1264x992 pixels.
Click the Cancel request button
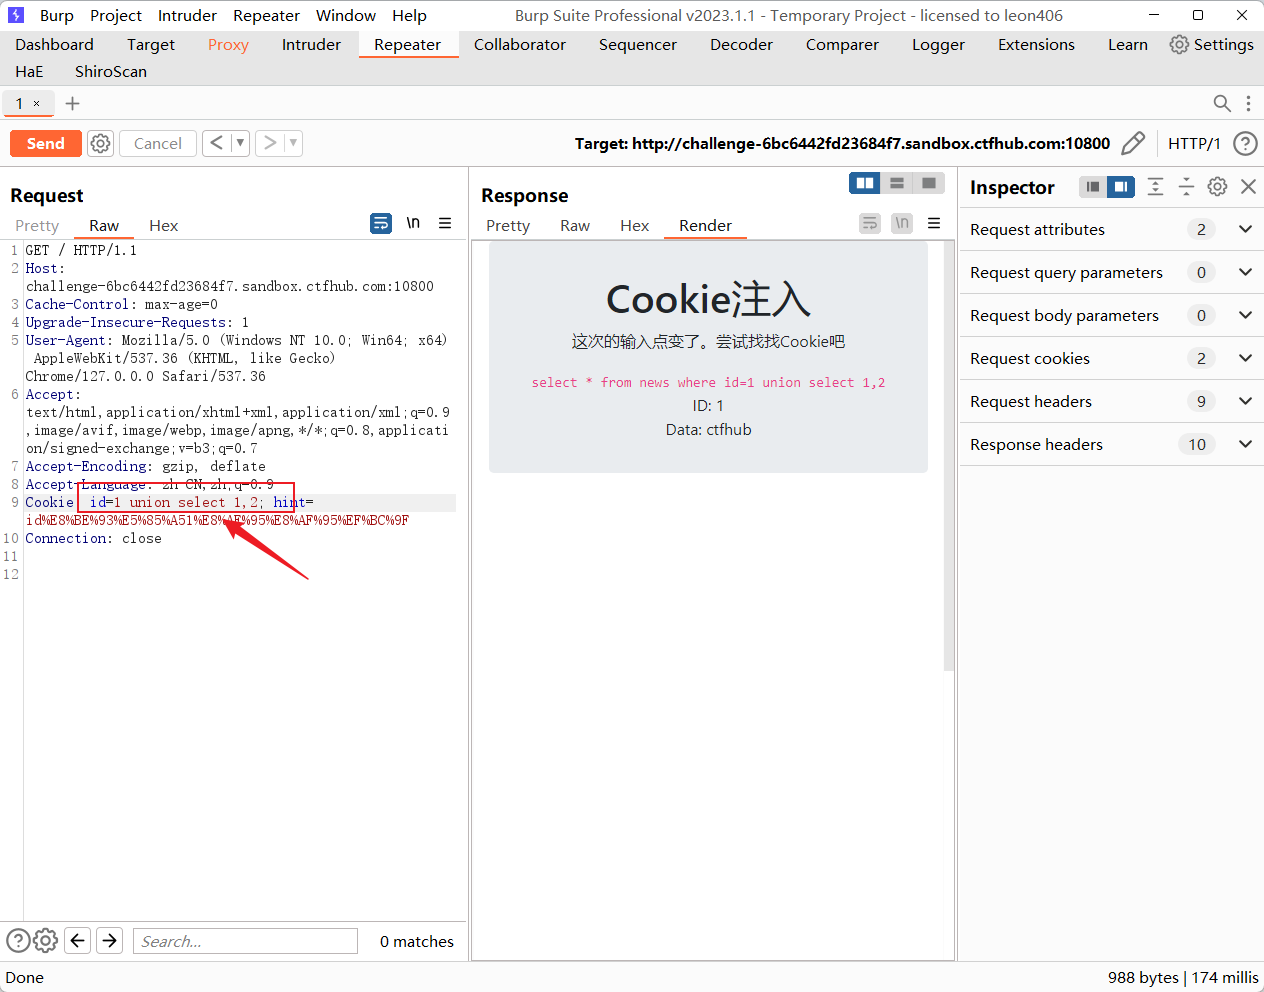tap(158, 143)
